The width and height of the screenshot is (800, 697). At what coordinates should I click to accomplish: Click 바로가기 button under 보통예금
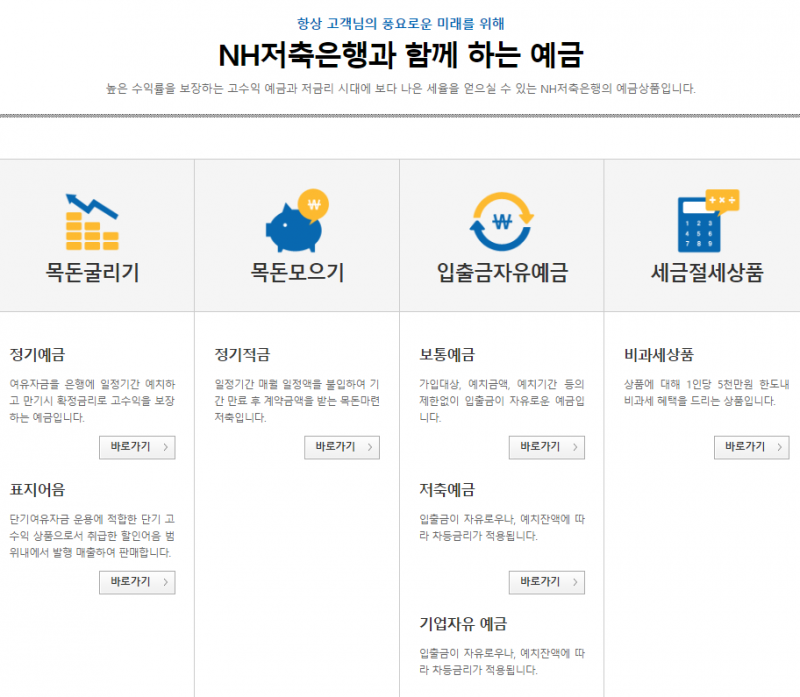pyautogui.click(x=547, y=447)
